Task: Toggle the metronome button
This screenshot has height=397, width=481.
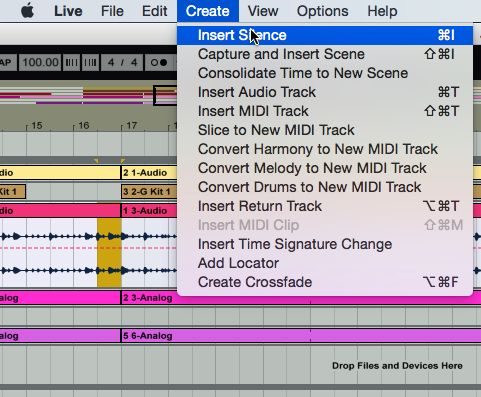Action: (160, 62)
